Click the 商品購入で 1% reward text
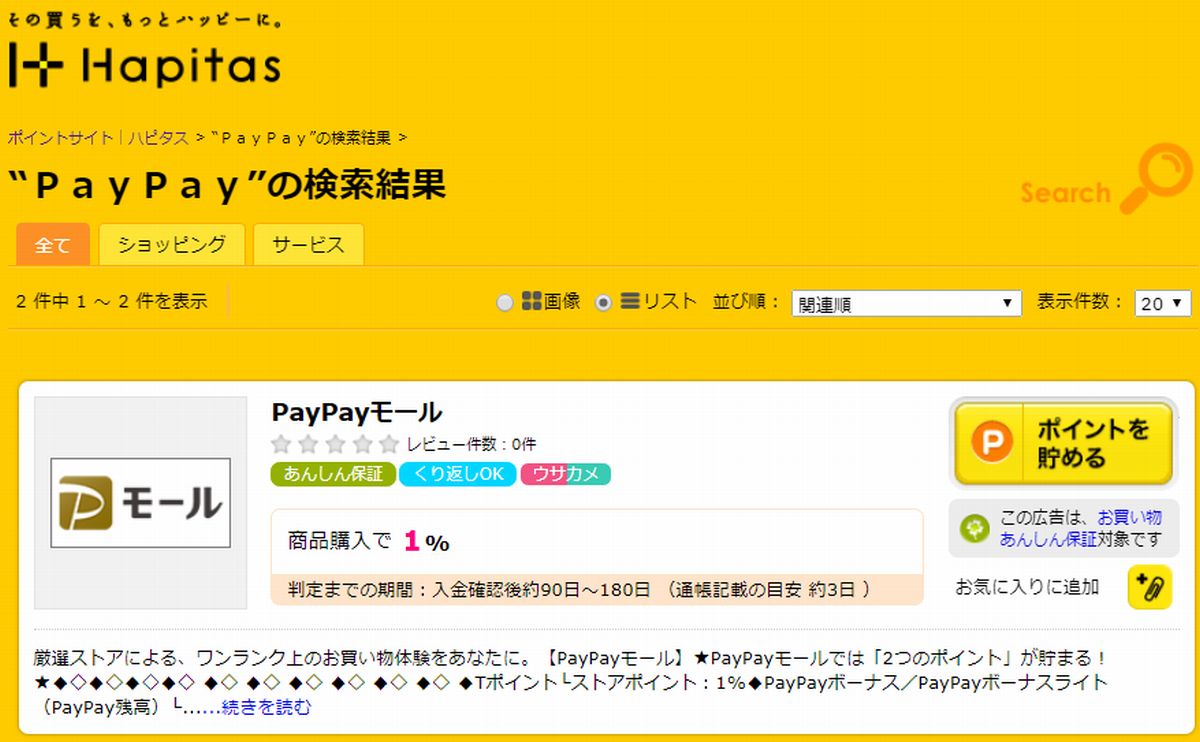This screenshot has height=742, width=1200. tap(369, 542)
